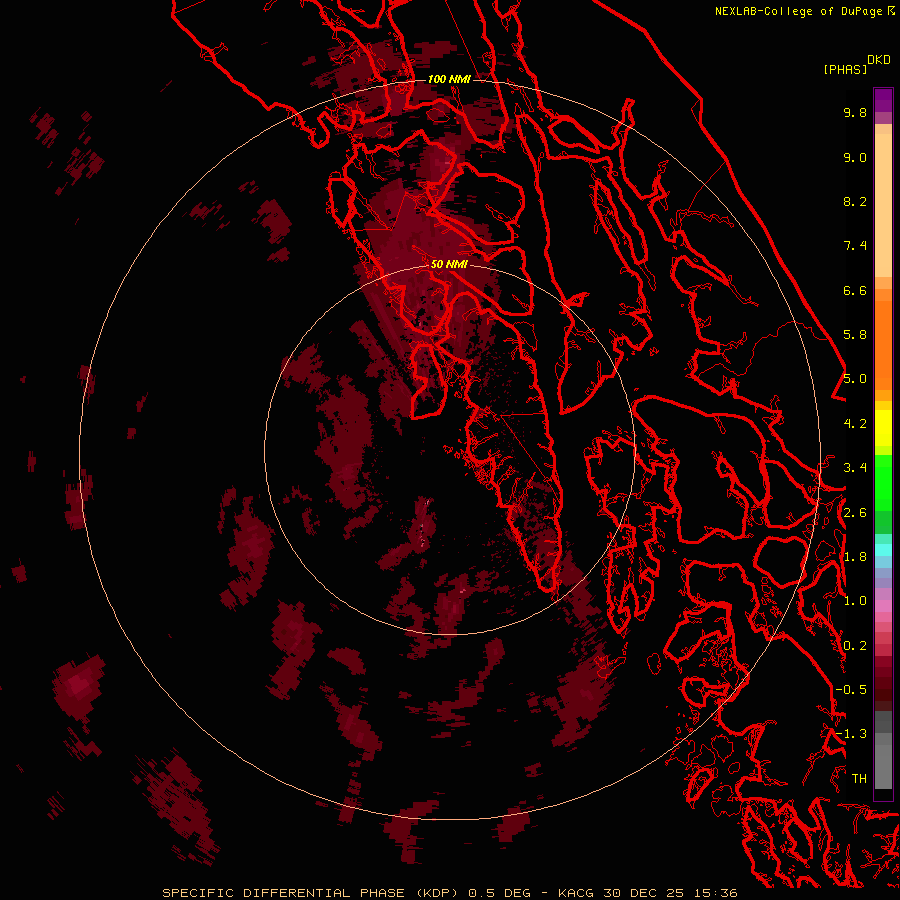Click the 5.8 value on the color scale

(x=855, y=335)
